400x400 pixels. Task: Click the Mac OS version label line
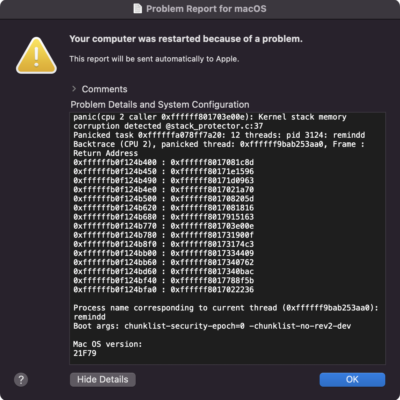(108, 344)
